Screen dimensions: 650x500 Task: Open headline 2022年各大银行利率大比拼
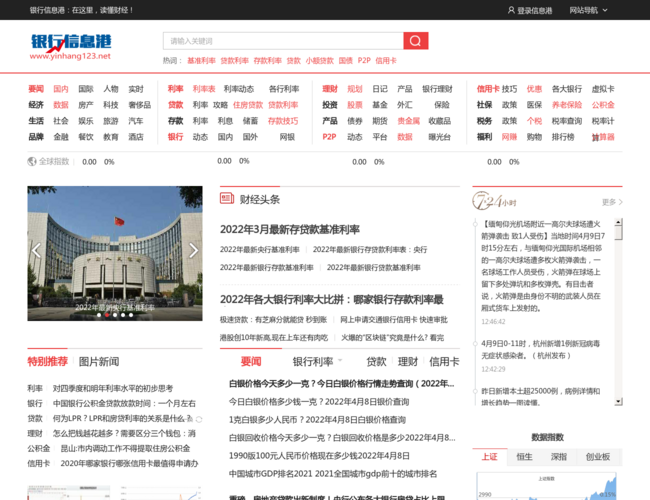click(x=332, y=299)
